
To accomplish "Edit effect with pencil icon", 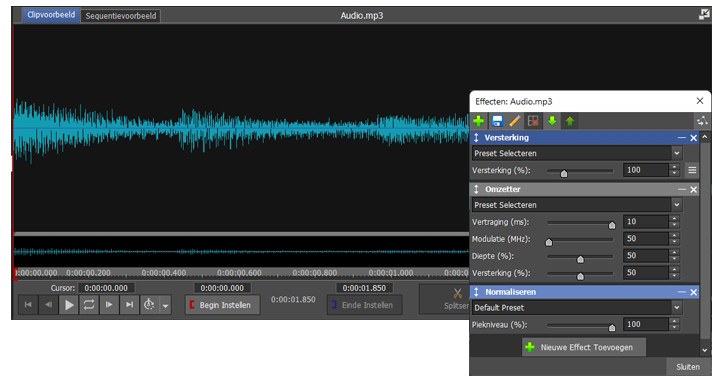I will pyautogui.click(x=515, y=121).
